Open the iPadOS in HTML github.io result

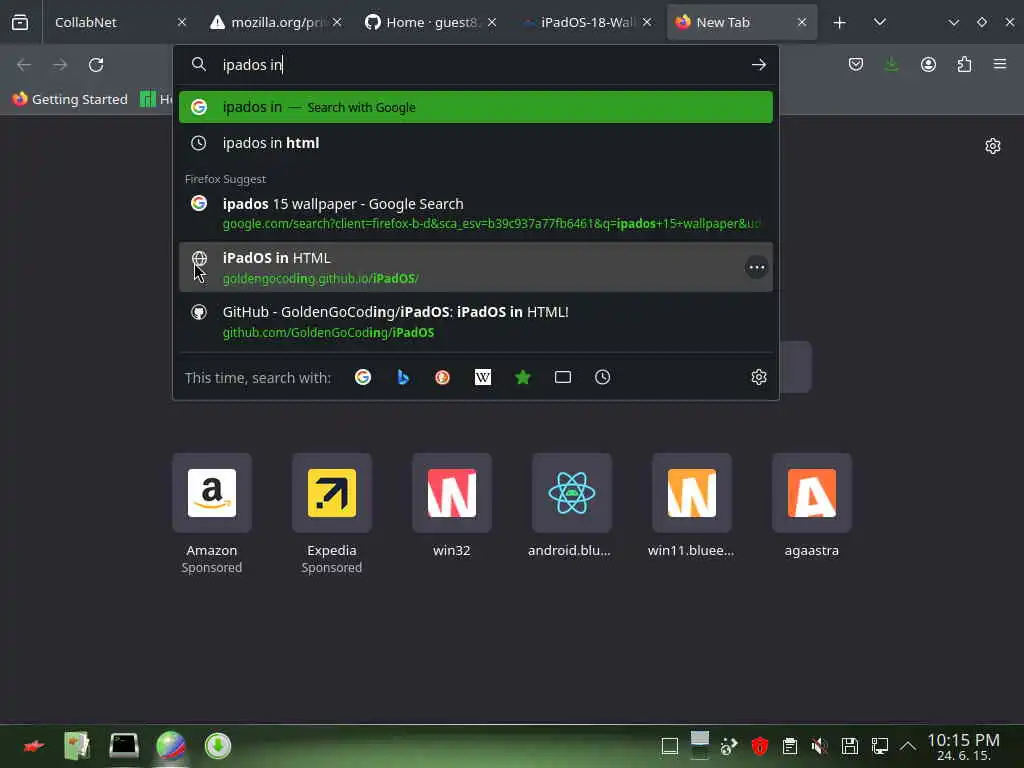[x=475, y=267]
